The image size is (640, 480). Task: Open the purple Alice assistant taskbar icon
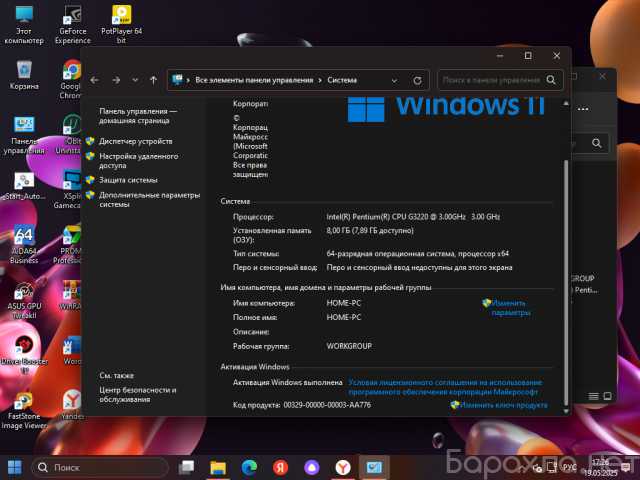tap(312, 467)
